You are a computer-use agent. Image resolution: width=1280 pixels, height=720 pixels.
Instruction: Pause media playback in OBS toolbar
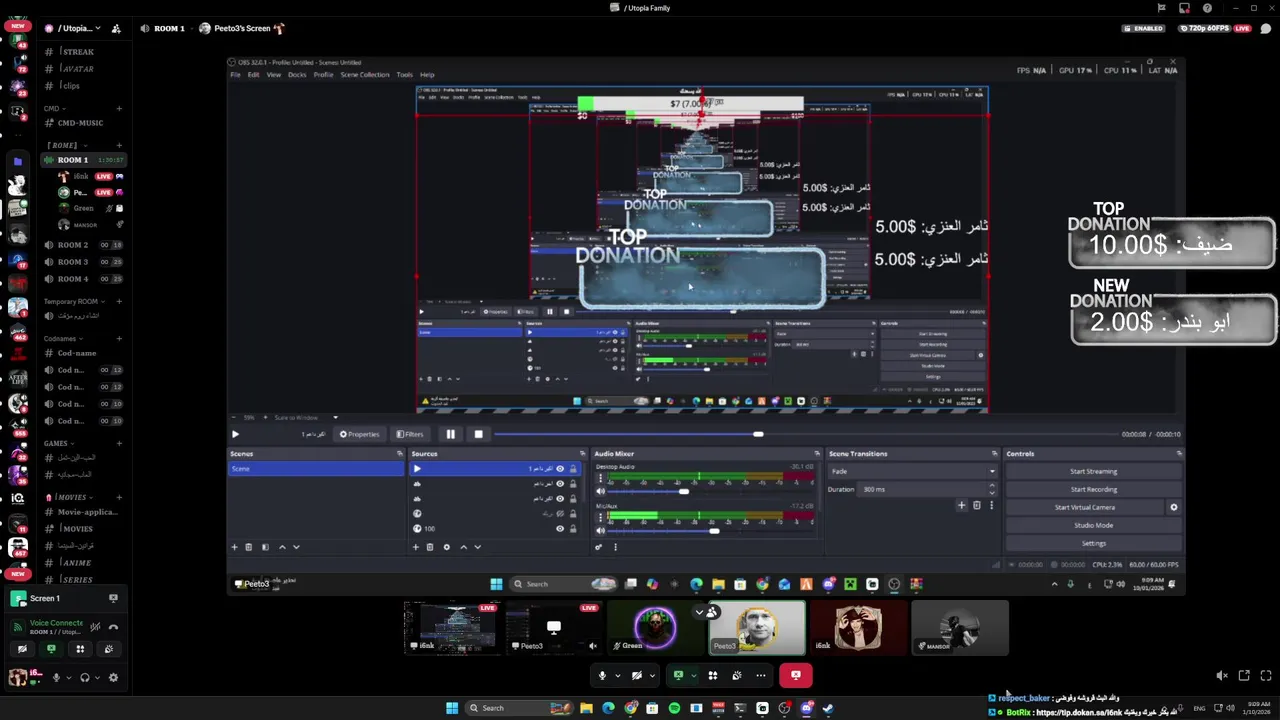pos(450,434)
